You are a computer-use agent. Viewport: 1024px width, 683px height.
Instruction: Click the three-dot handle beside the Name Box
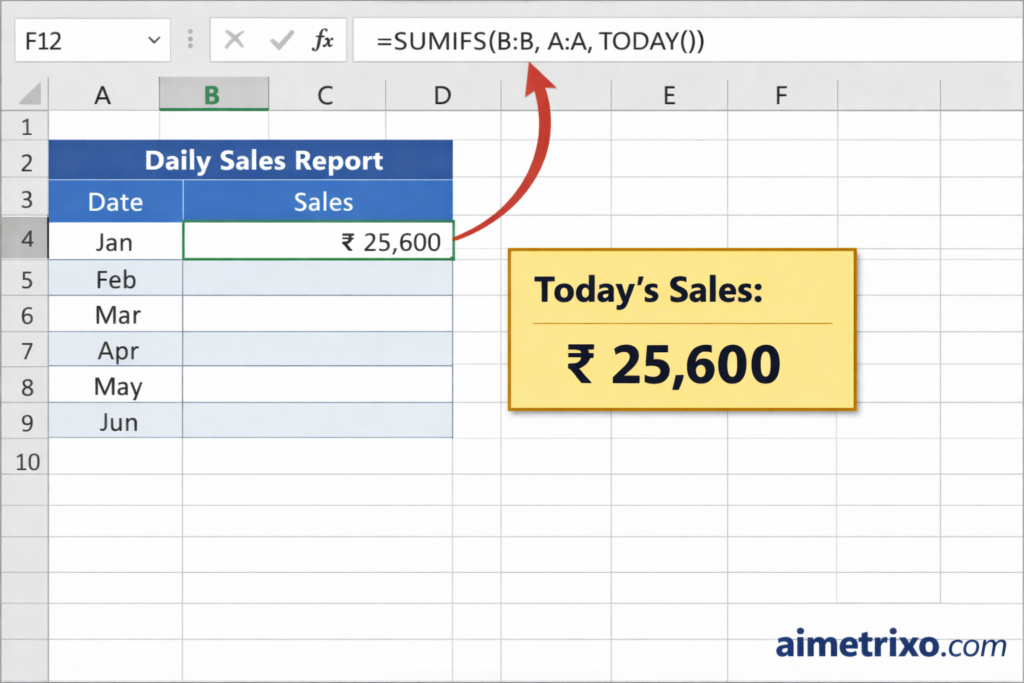(x=189, y=40)
